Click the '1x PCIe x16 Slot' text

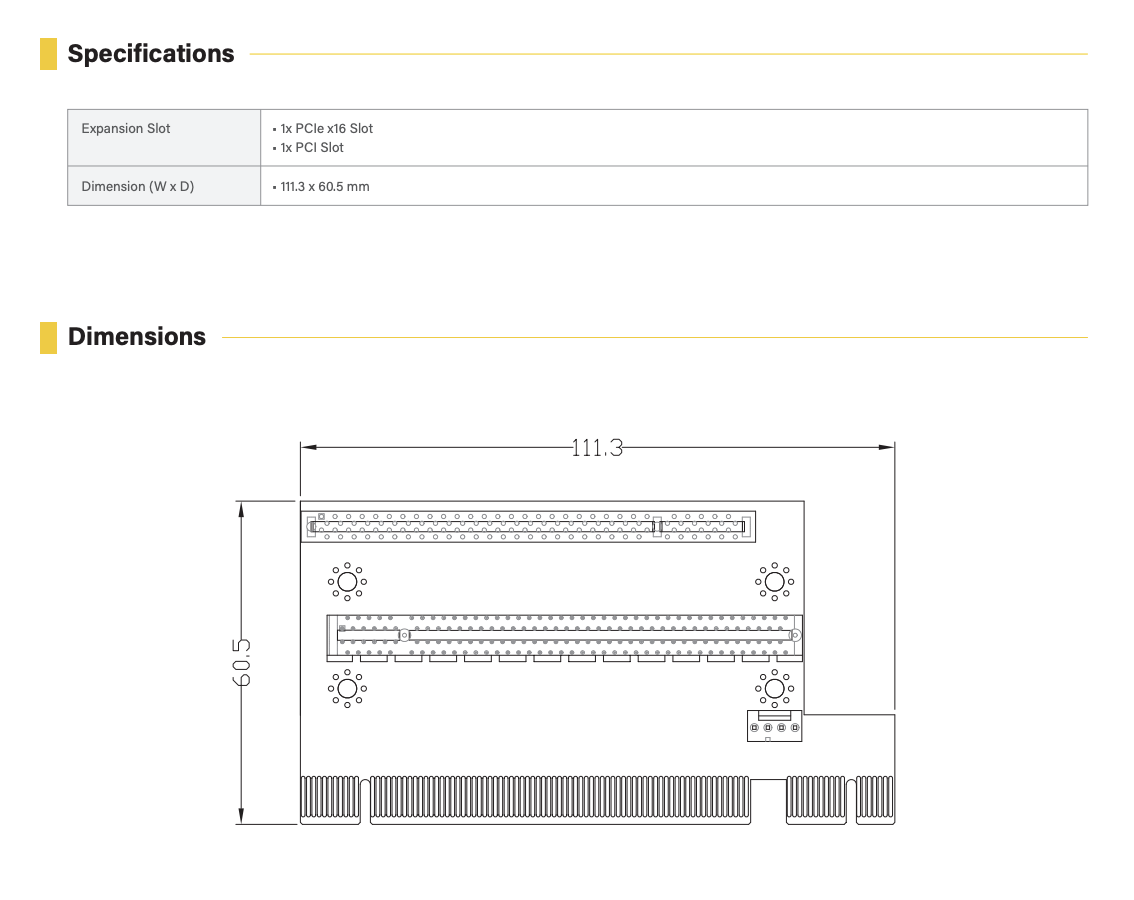click(326, 128)
